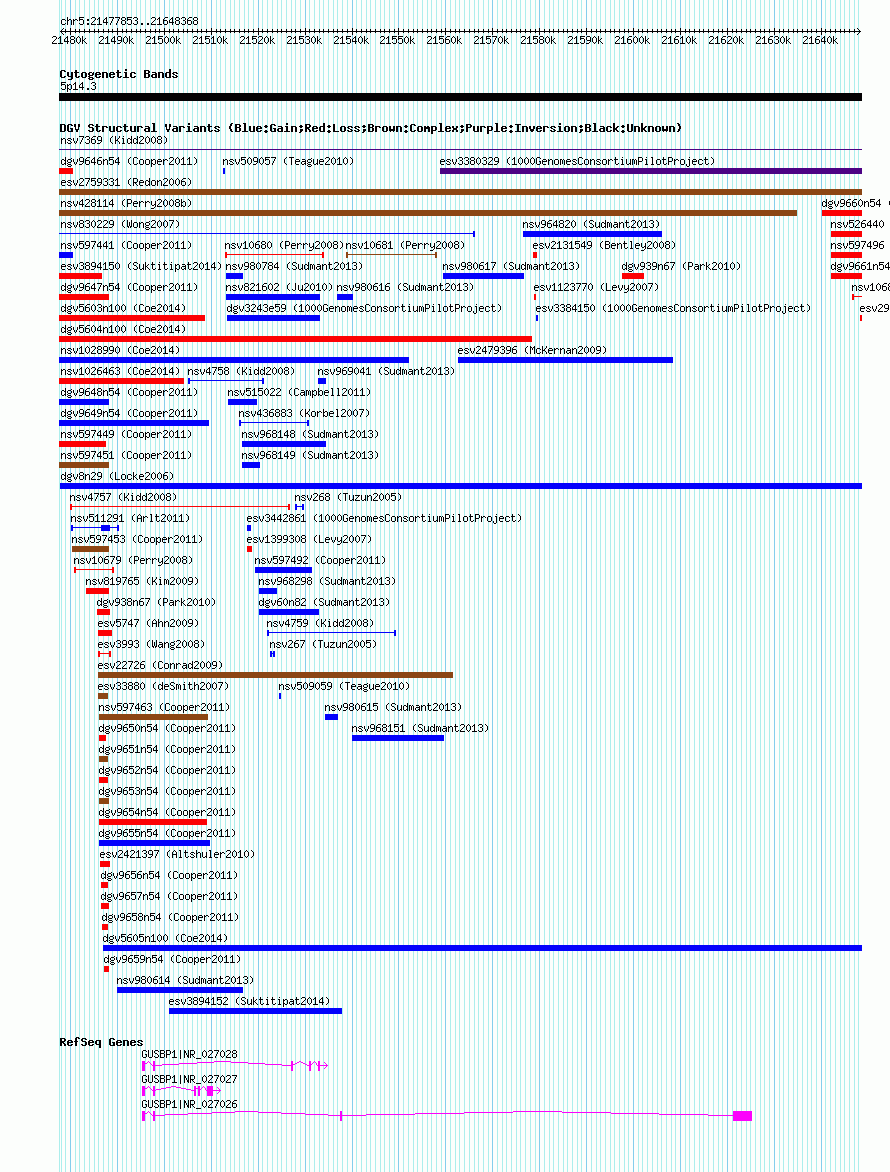Select dgv5604n100 (Coe2014) label

point(123,329)
